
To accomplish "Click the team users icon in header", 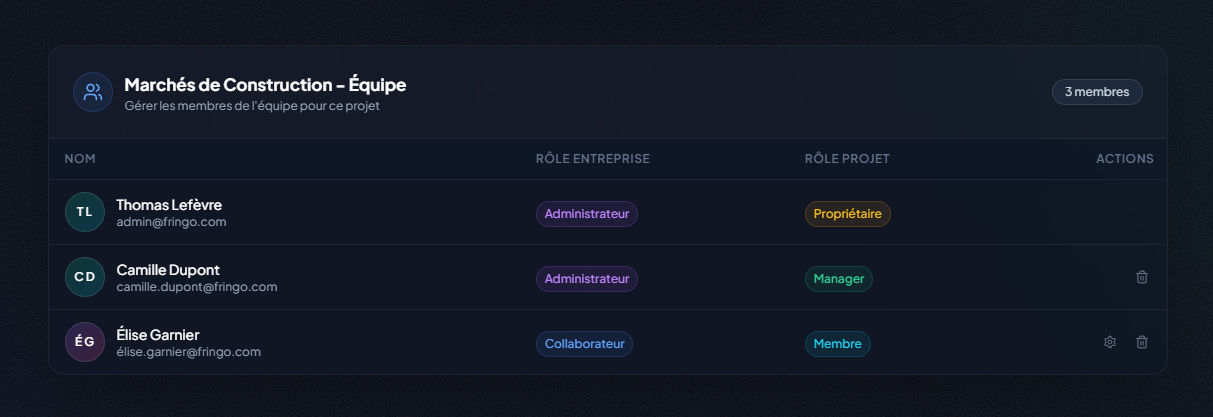I will [x=93, y=92].
